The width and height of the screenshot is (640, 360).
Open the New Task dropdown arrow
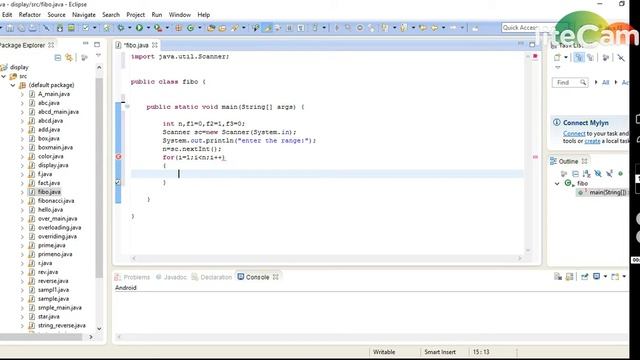[566, 58]
